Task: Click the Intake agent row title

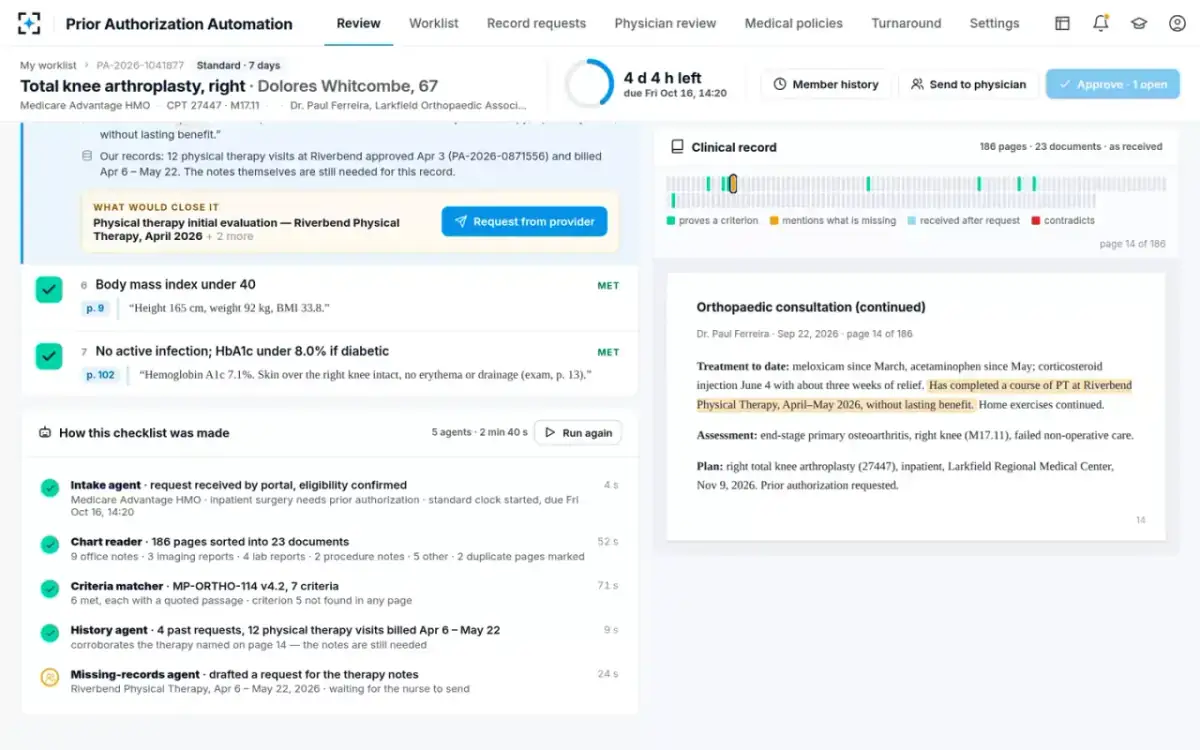Action: click(238, 485)
